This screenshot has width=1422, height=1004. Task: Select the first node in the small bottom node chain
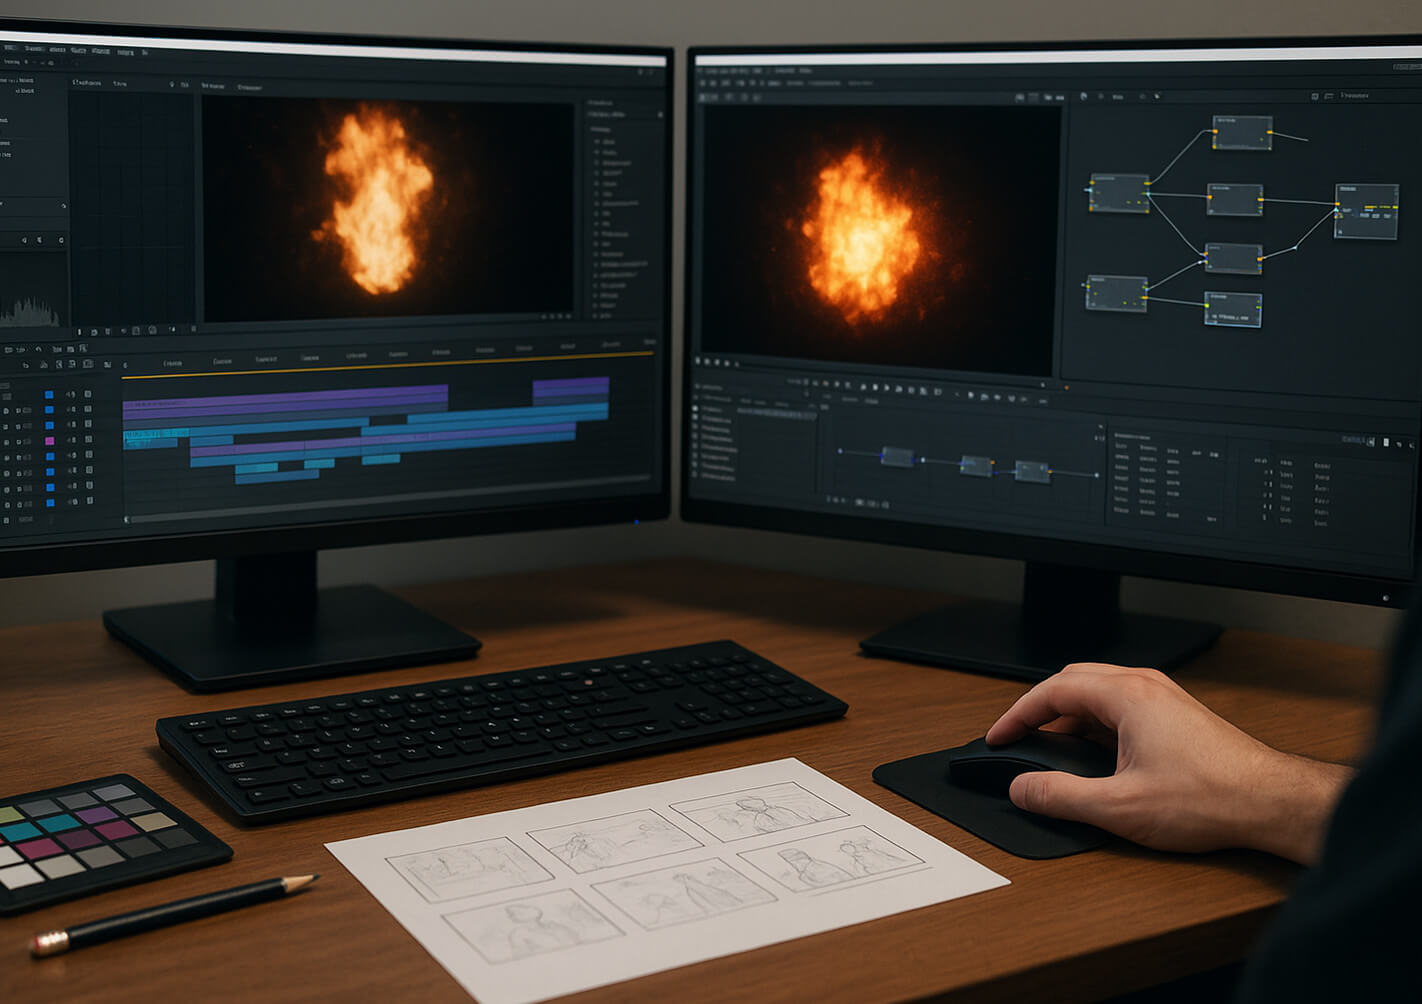tap(897, 457)
